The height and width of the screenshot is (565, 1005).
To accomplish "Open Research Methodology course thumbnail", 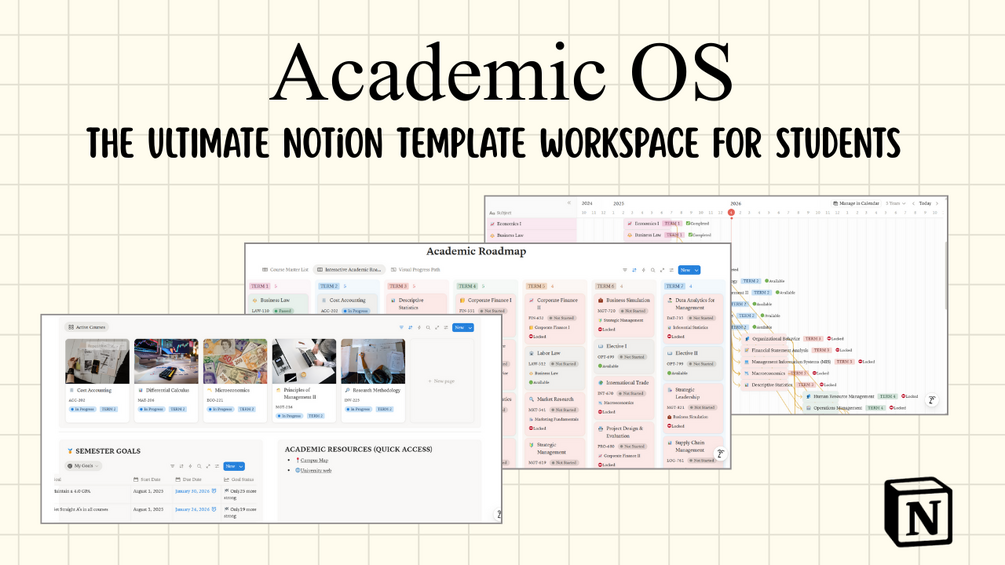I will tap(373, 361).
